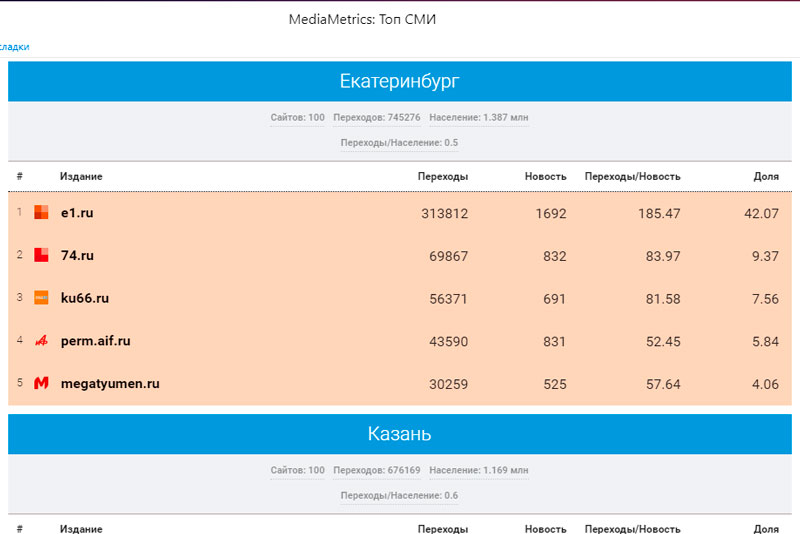Click the perm.aif.ru logo icon

[41, 341]
